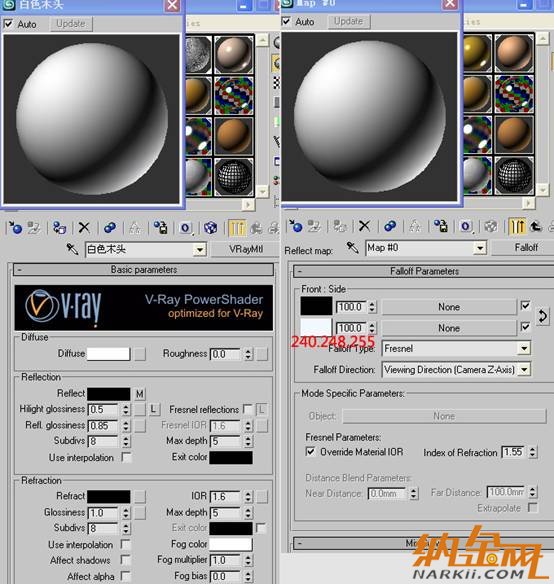Open the Diffuse white color swatch
Image resolution: width=554 pixels, height=584 pixels.
click(108, 353)
